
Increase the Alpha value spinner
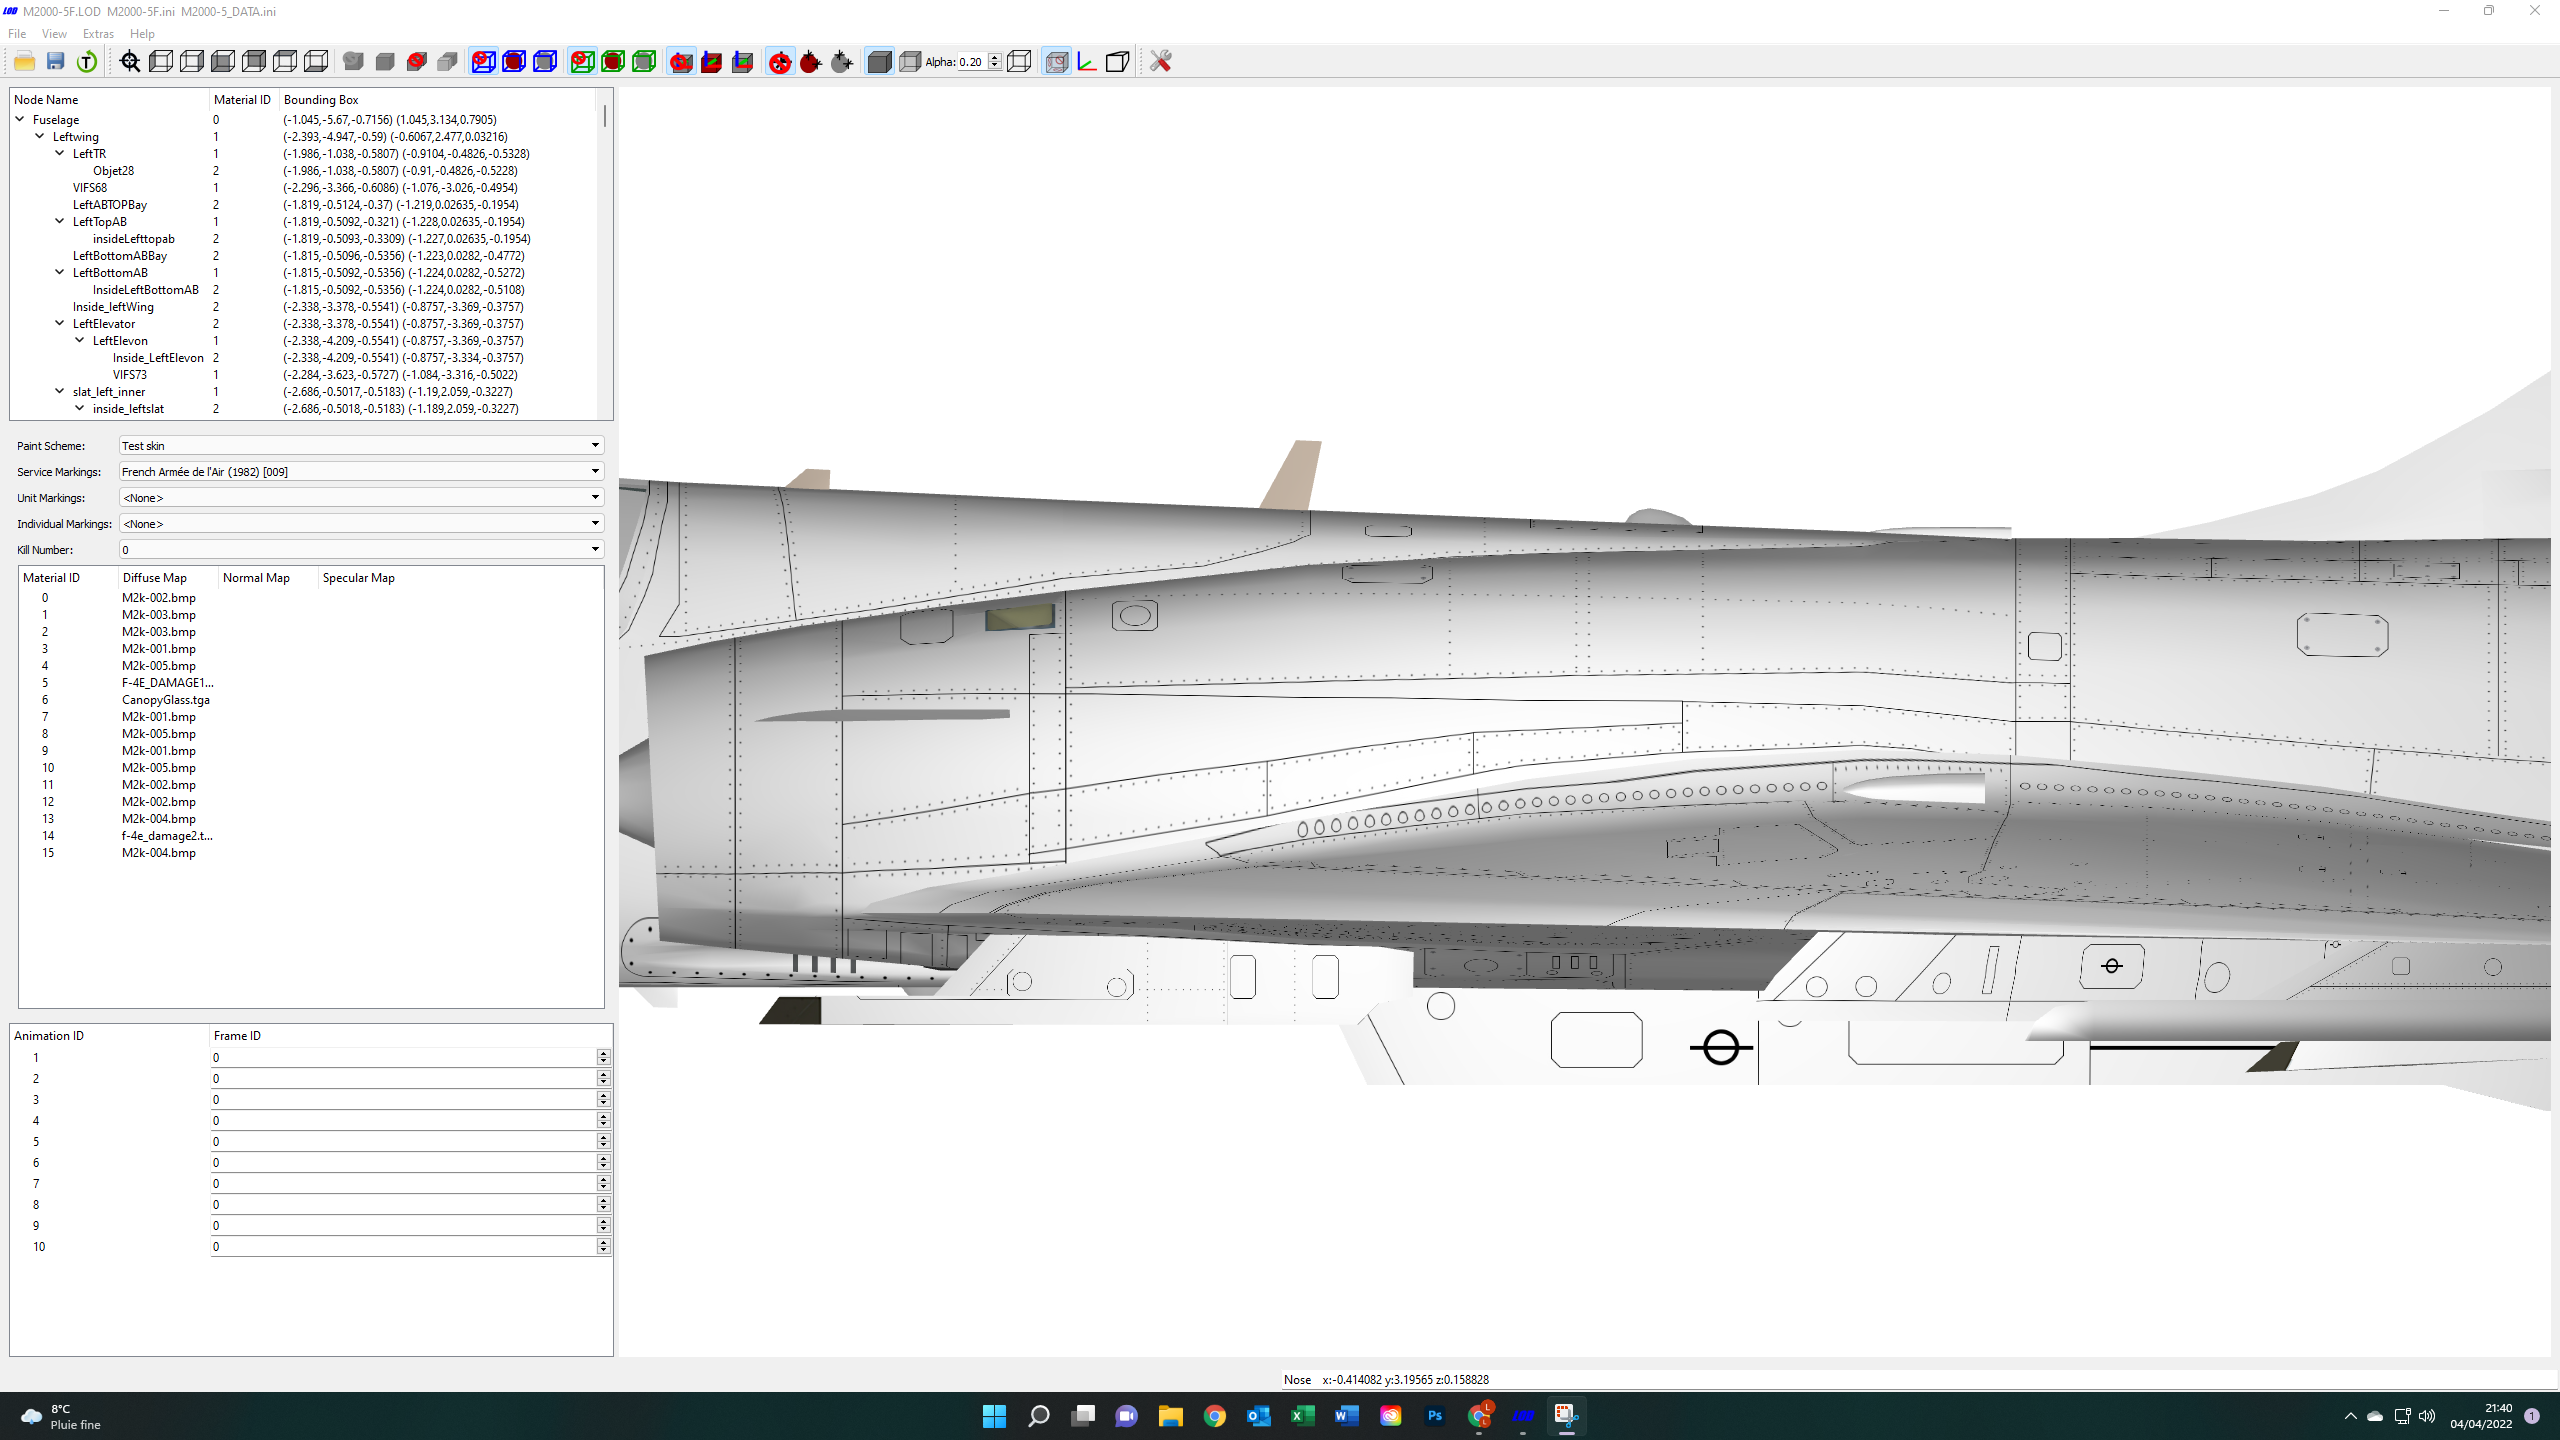pyautogui.click(x=995, y=57)
